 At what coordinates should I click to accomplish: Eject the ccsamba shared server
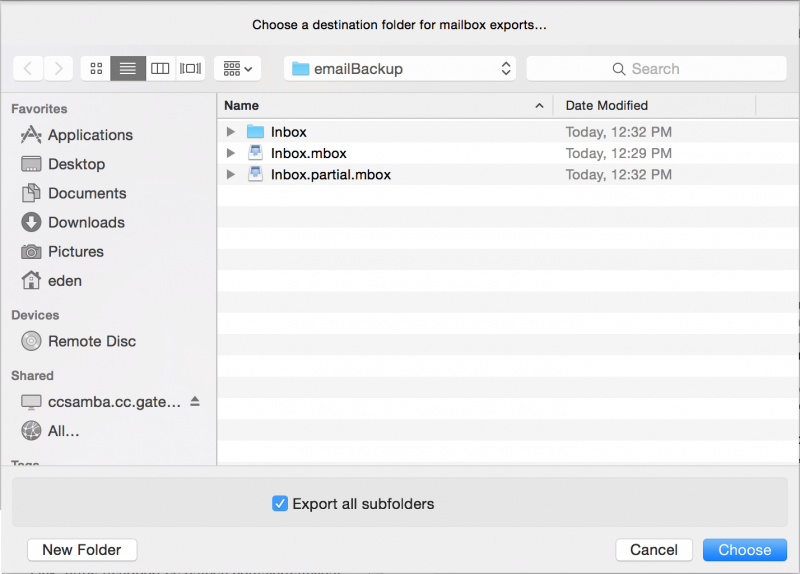click(x=195, y=401)
